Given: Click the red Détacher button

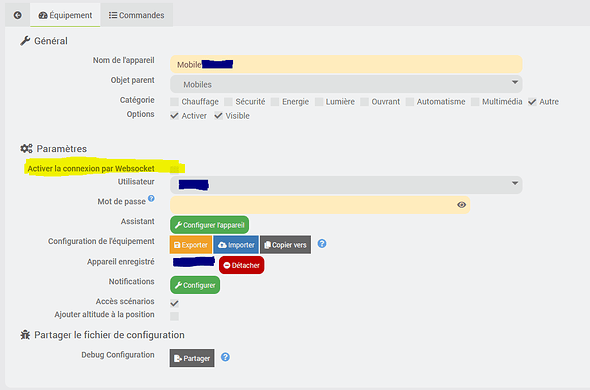Looking at the screenshot, I should (x=242, y=265).
